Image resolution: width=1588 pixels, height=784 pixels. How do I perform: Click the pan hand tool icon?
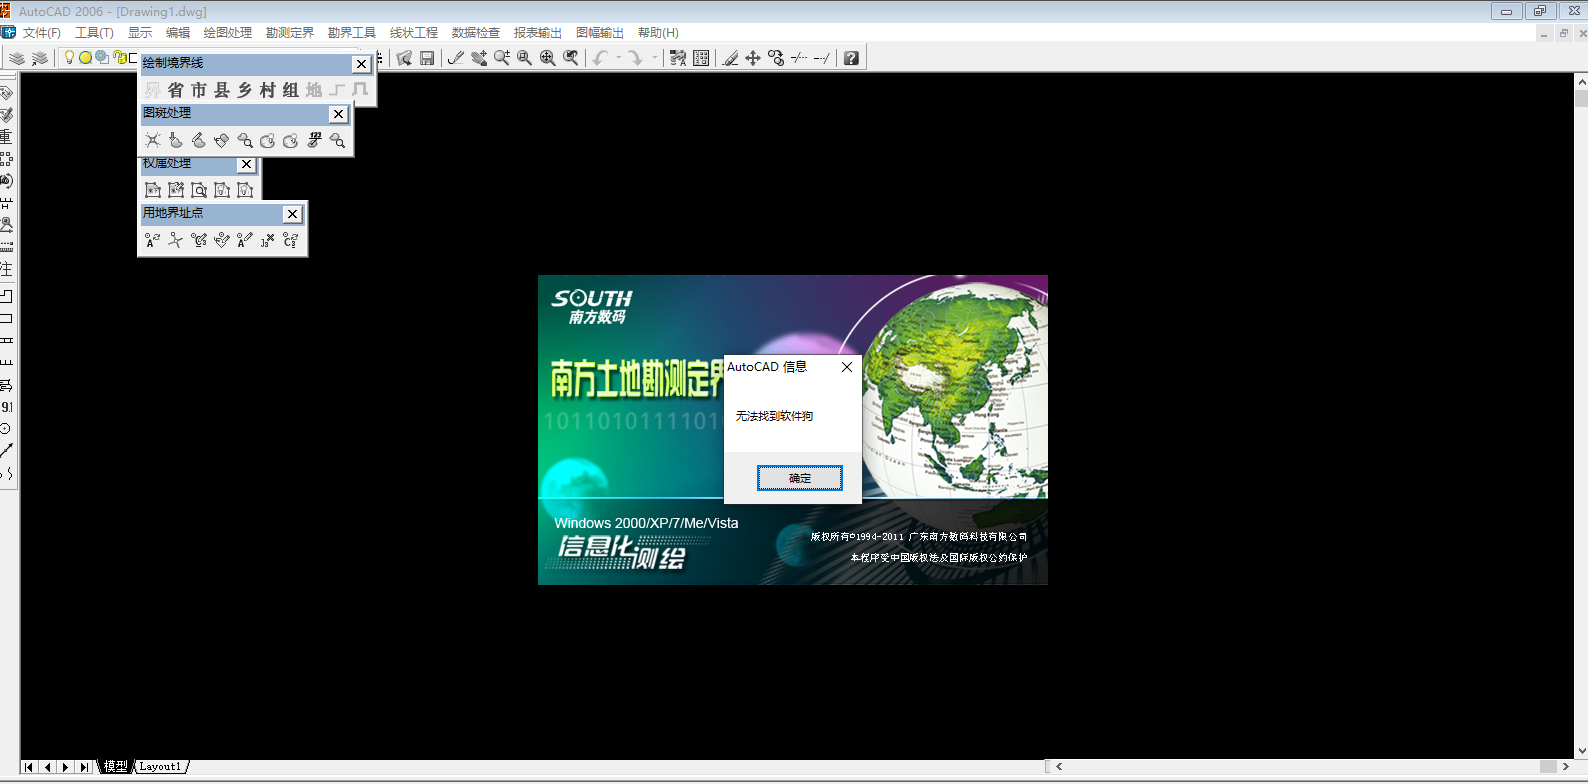479,58
